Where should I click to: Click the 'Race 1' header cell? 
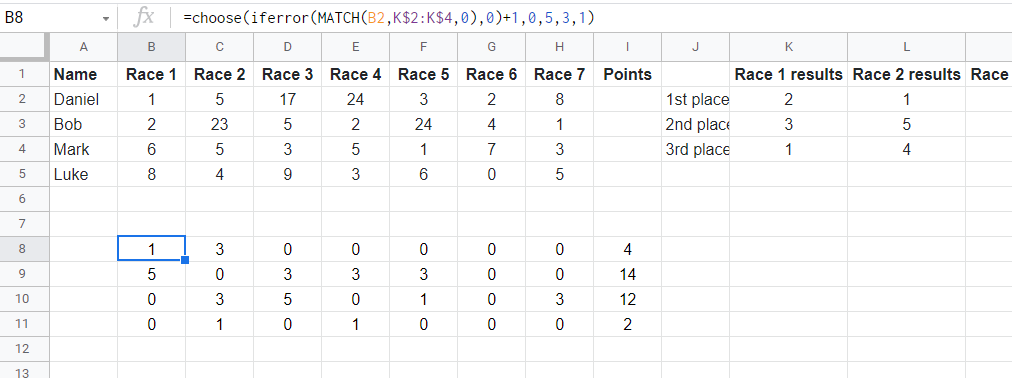(x=151, y=74)
